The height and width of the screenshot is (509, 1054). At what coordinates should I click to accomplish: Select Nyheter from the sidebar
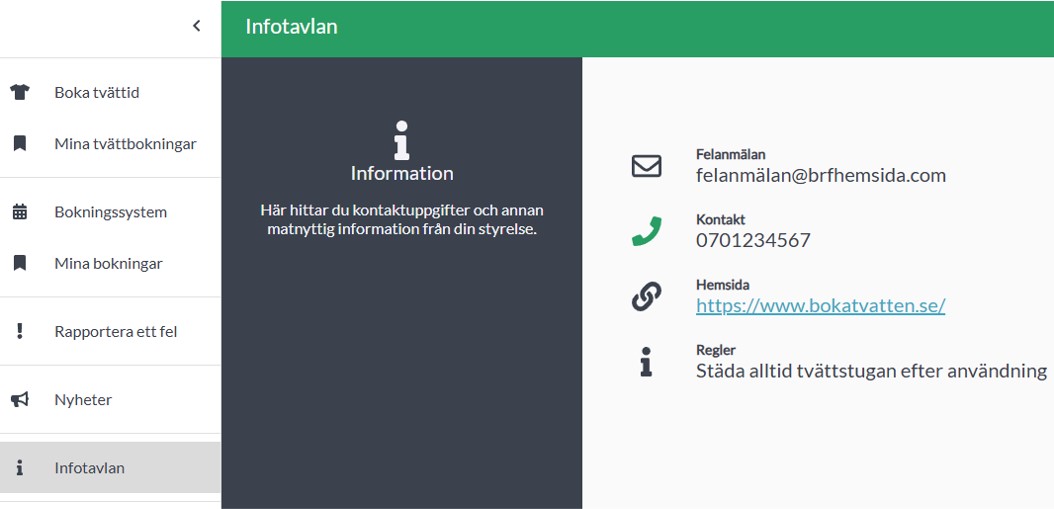click(x=83, y=399)
